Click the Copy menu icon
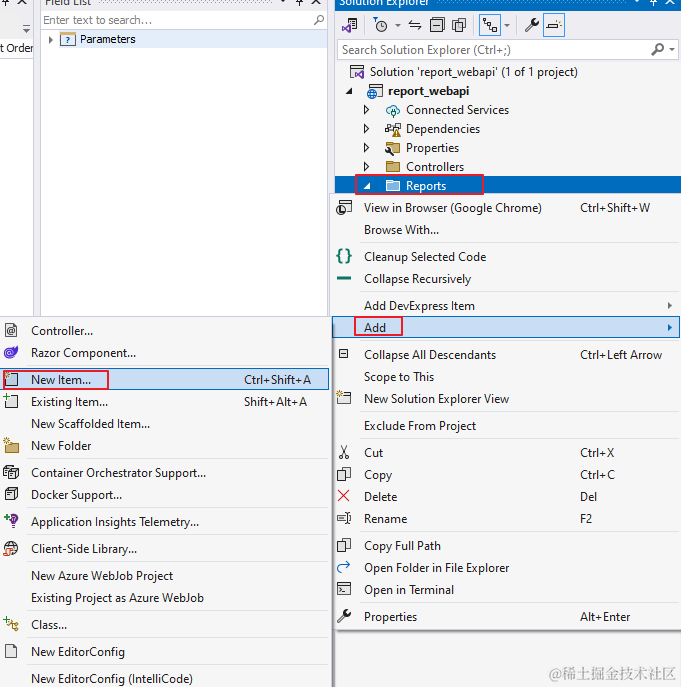The width and height of the screenshot is (681, 687). (344, 474)
